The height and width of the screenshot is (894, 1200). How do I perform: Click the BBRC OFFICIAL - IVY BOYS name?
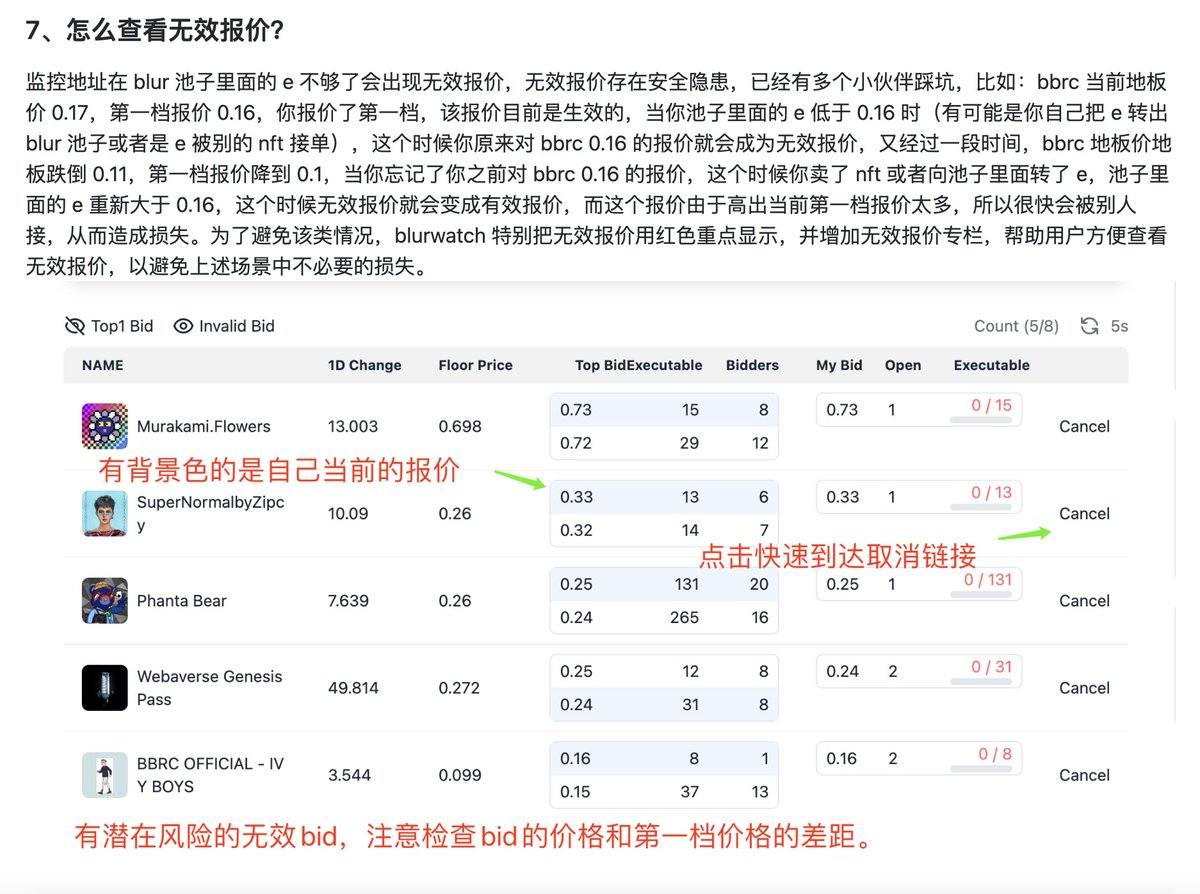tap(211, 775)
